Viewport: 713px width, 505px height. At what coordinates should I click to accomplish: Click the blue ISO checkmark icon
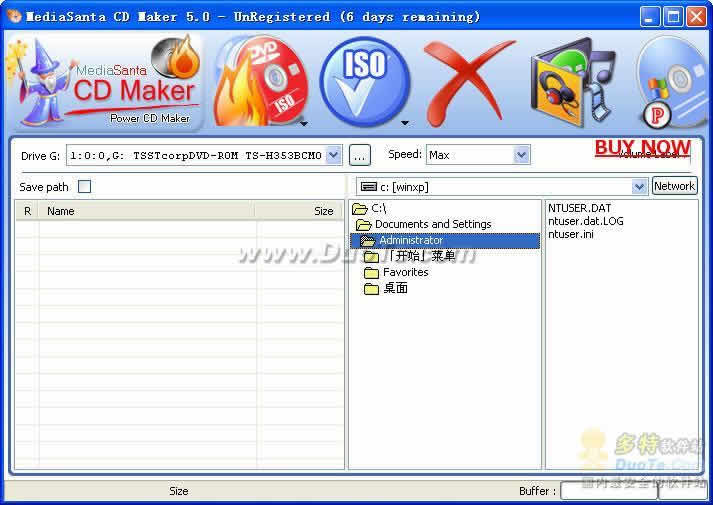coord(365,82)
